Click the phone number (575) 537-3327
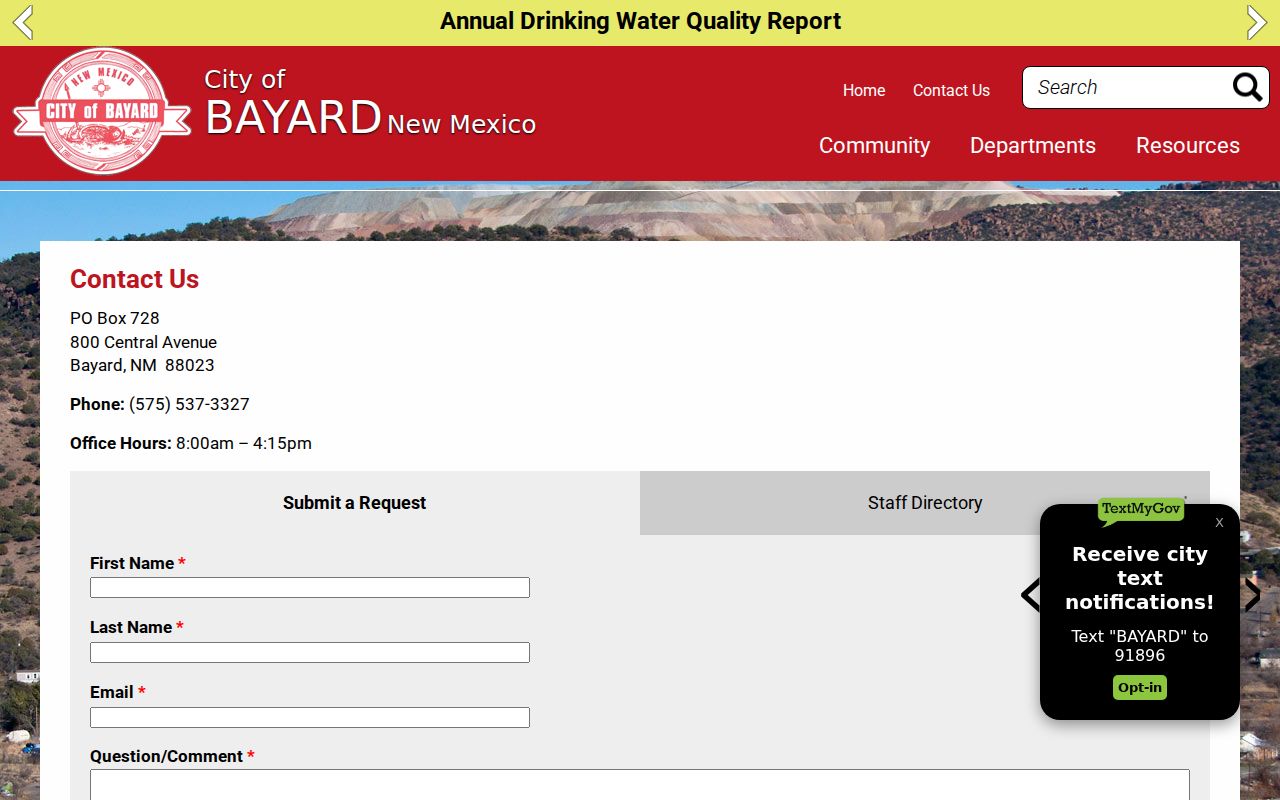The width and height of the screenshot is (1280, 800). (x=189, y=404)
